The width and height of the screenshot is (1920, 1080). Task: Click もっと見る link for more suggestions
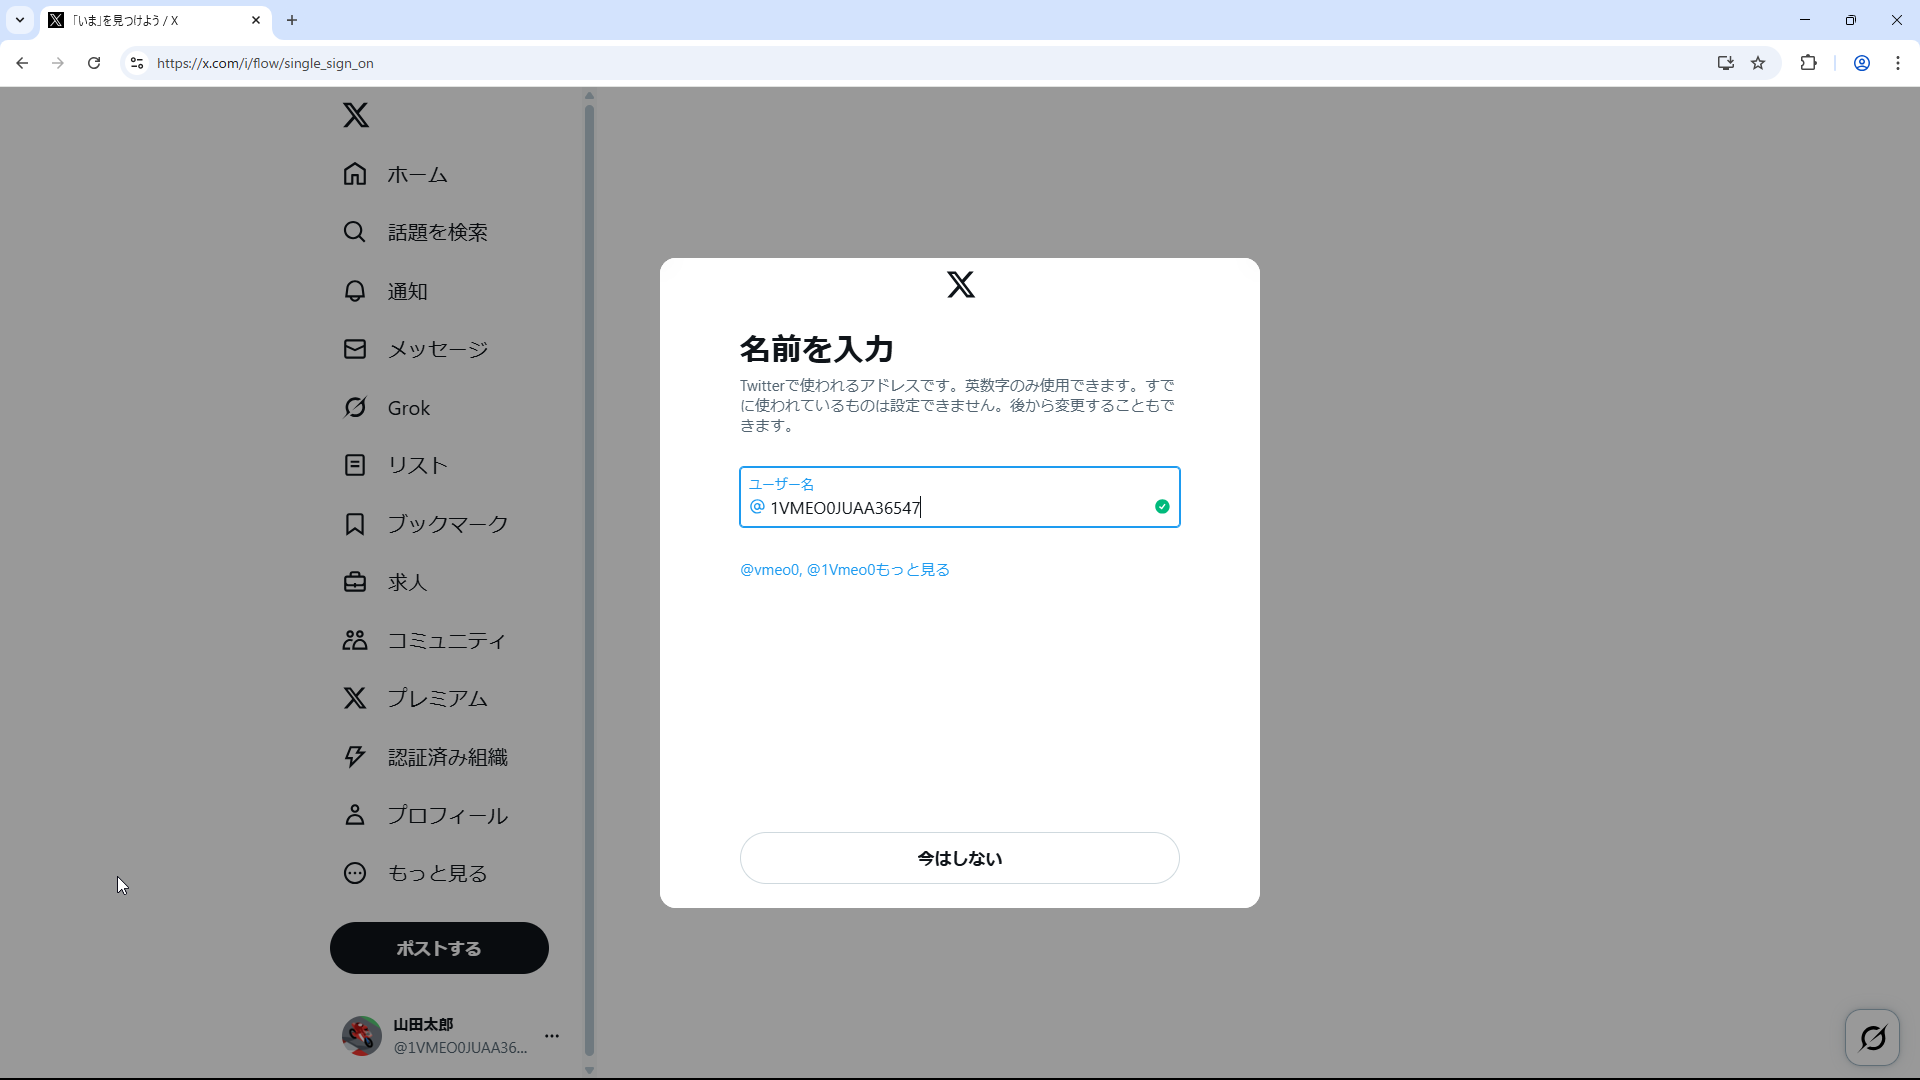click(912, 570)
